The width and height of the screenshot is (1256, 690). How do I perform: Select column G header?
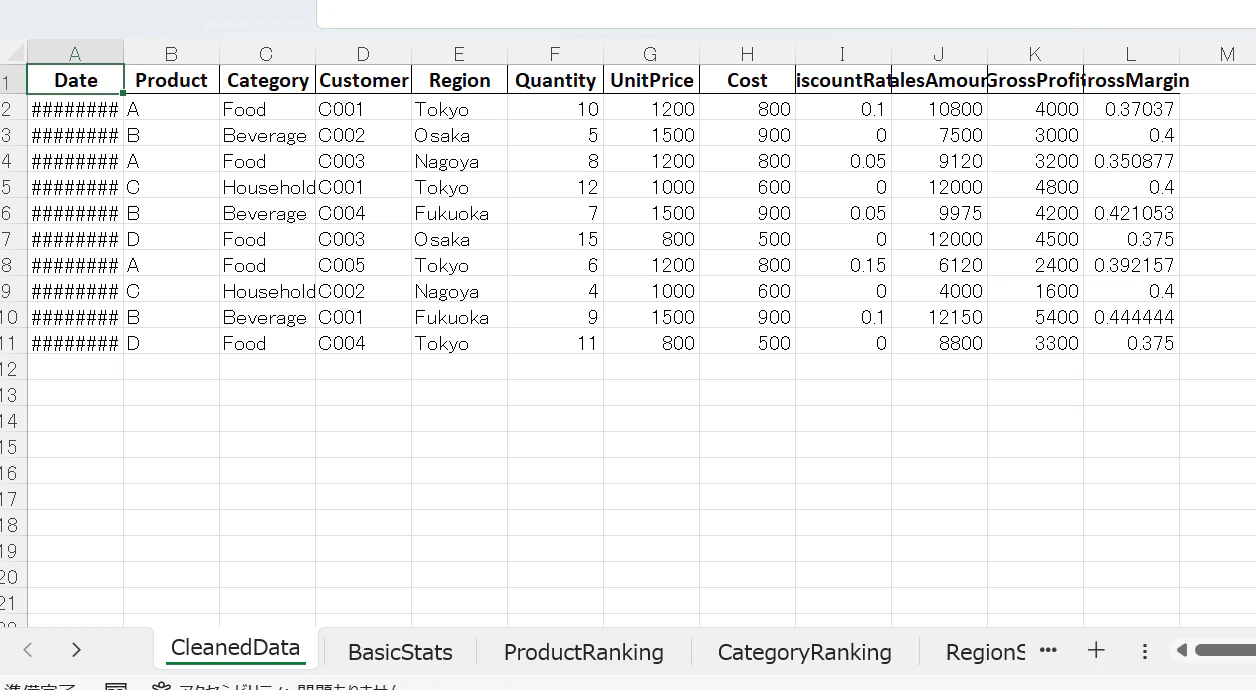pos(651,54)
